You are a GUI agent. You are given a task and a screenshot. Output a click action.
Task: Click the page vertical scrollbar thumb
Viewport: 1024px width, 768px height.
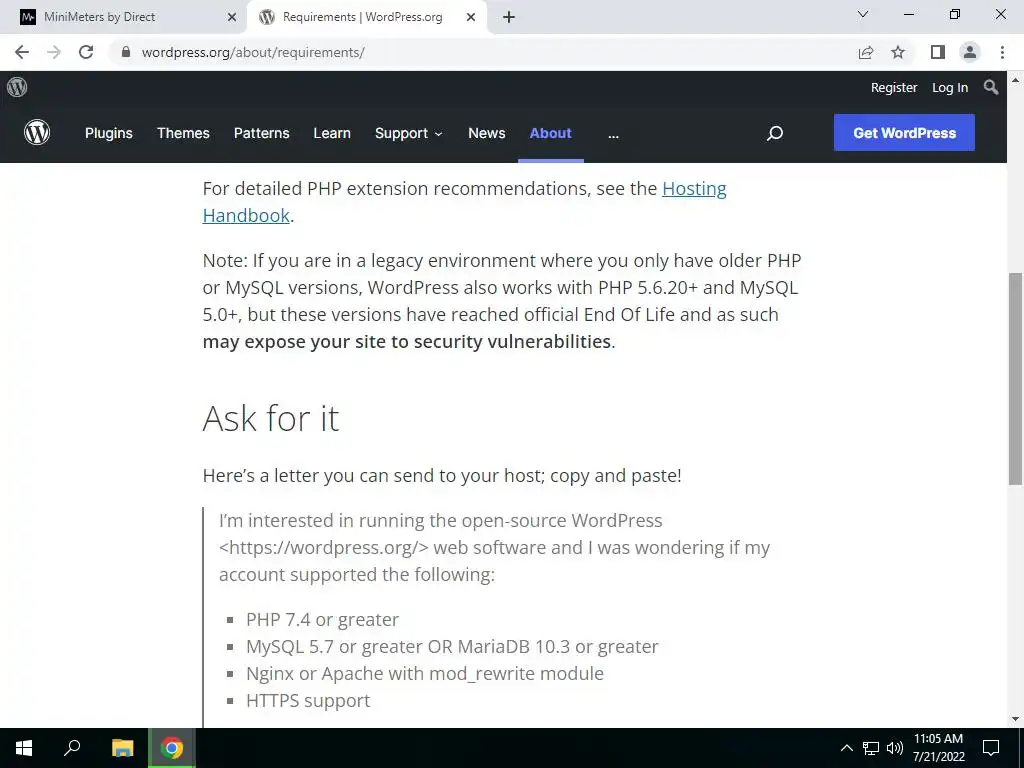point(1015,379)
